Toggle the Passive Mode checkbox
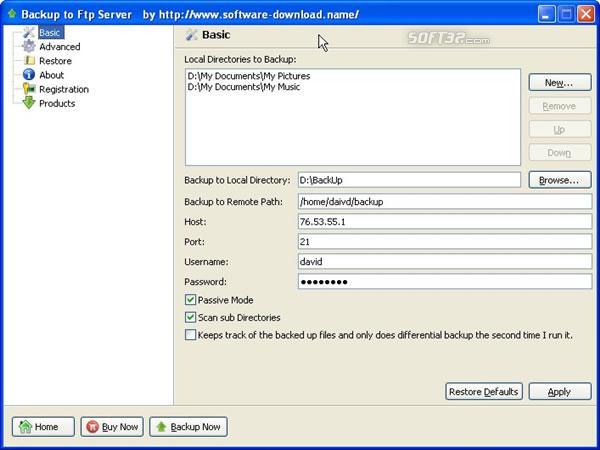The height and width of the screenshot is (450, 600). [x=190, y=300]
